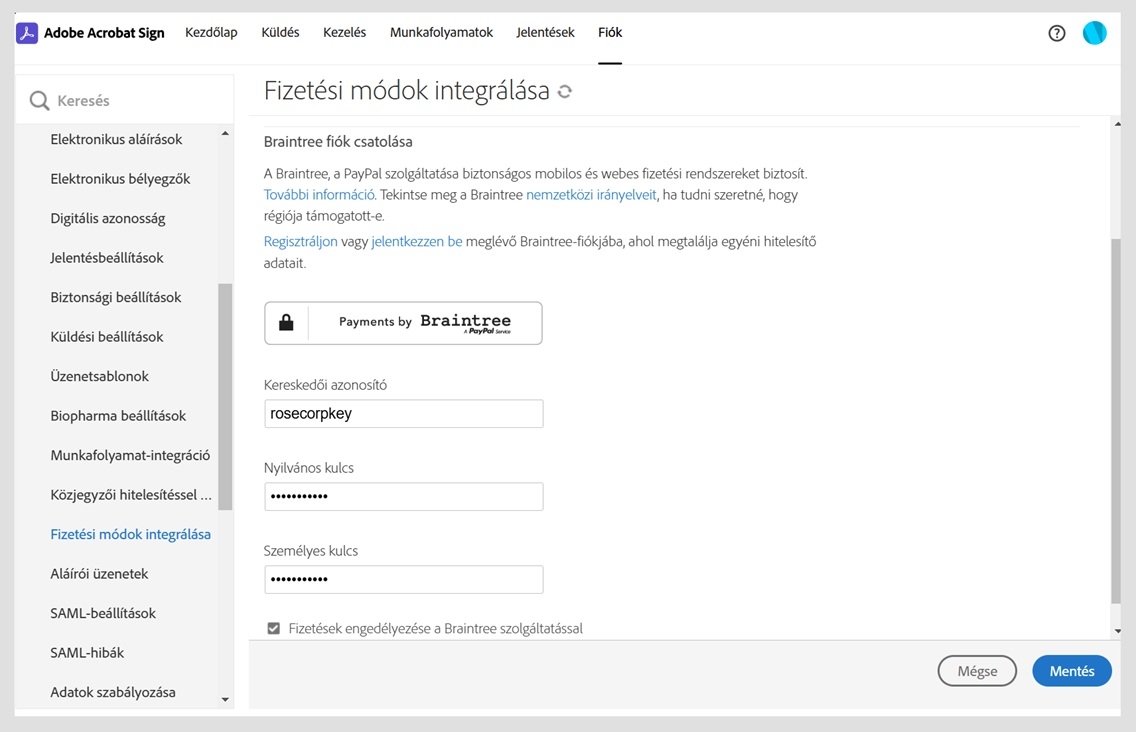Screen dimensions: 1136x732
Task: Focus the Nyilvános kulcs password field
Action: click(x=404, y=497)
